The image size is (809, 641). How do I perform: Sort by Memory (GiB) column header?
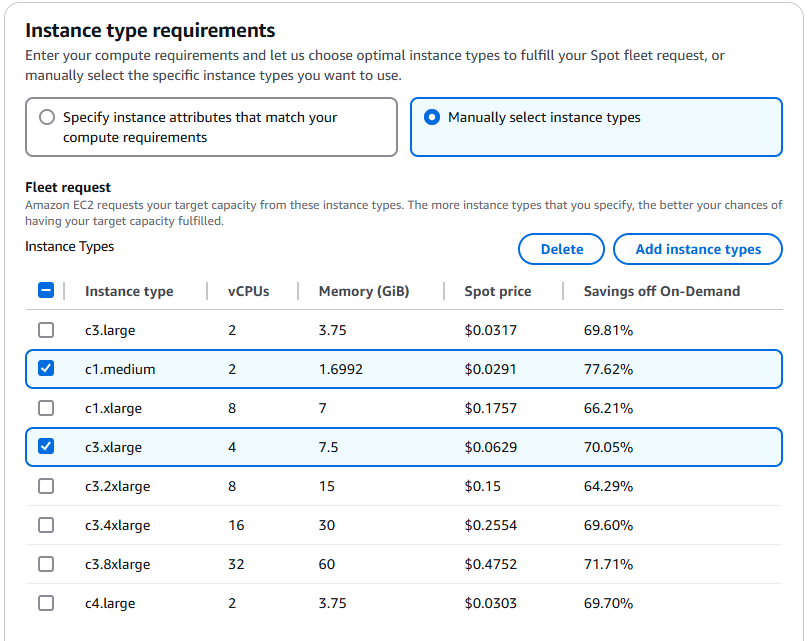pyautogui.click(x=364, y=291)
